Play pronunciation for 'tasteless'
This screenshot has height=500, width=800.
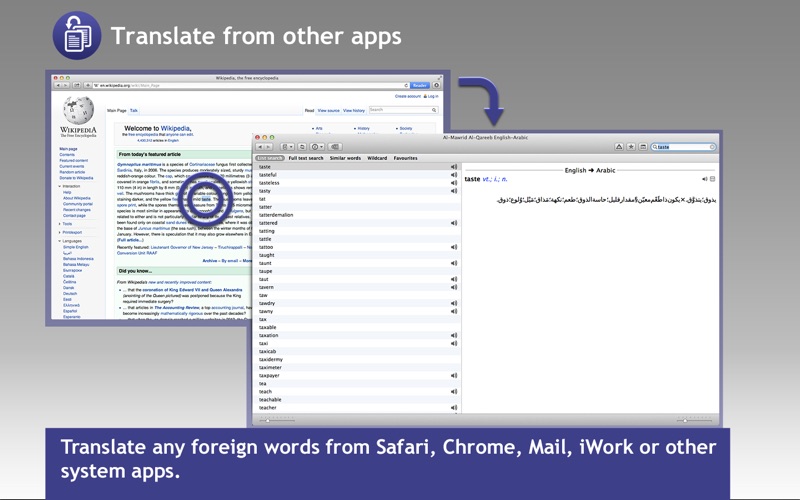[x=454, y=183]
